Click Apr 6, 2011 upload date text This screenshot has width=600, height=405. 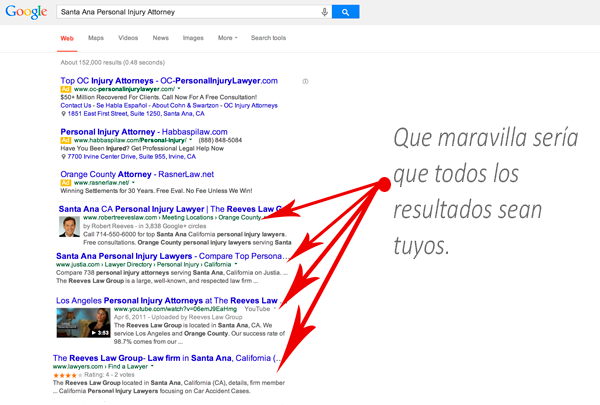pos(130,317)
